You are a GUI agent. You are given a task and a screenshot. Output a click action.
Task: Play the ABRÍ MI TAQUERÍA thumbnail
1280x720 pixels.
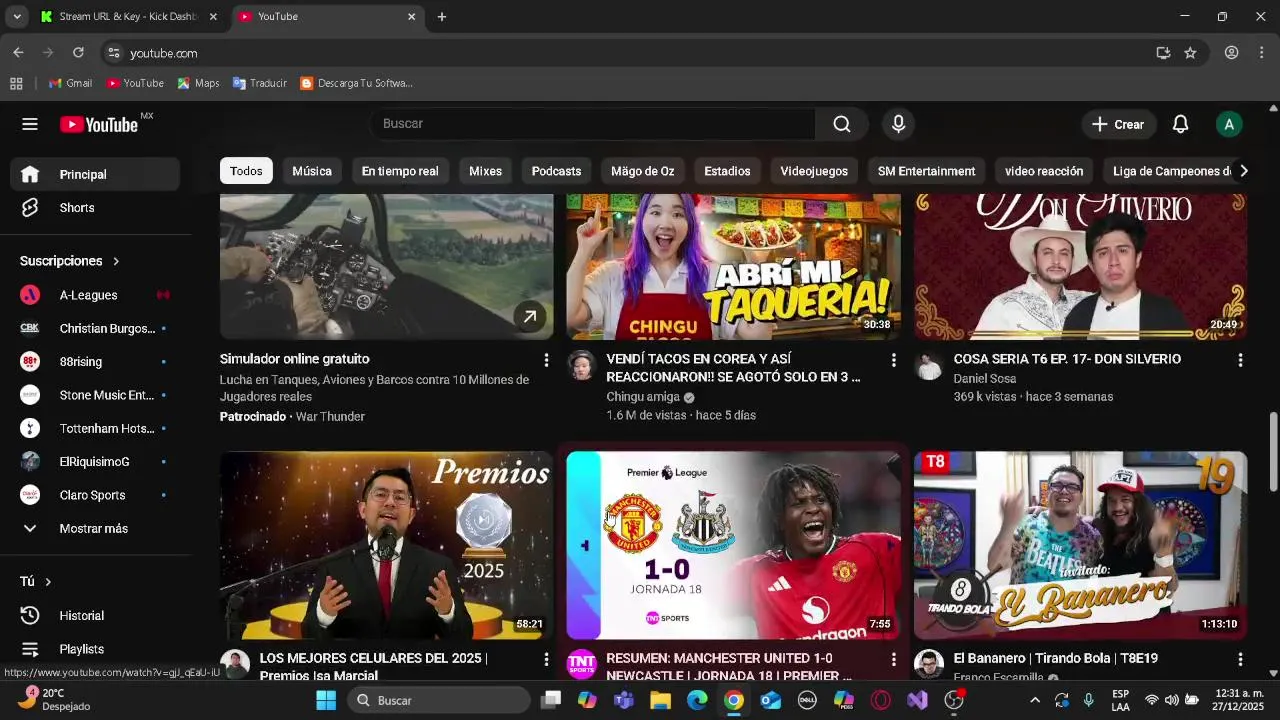pyautogui.click(x=733, y=267)
